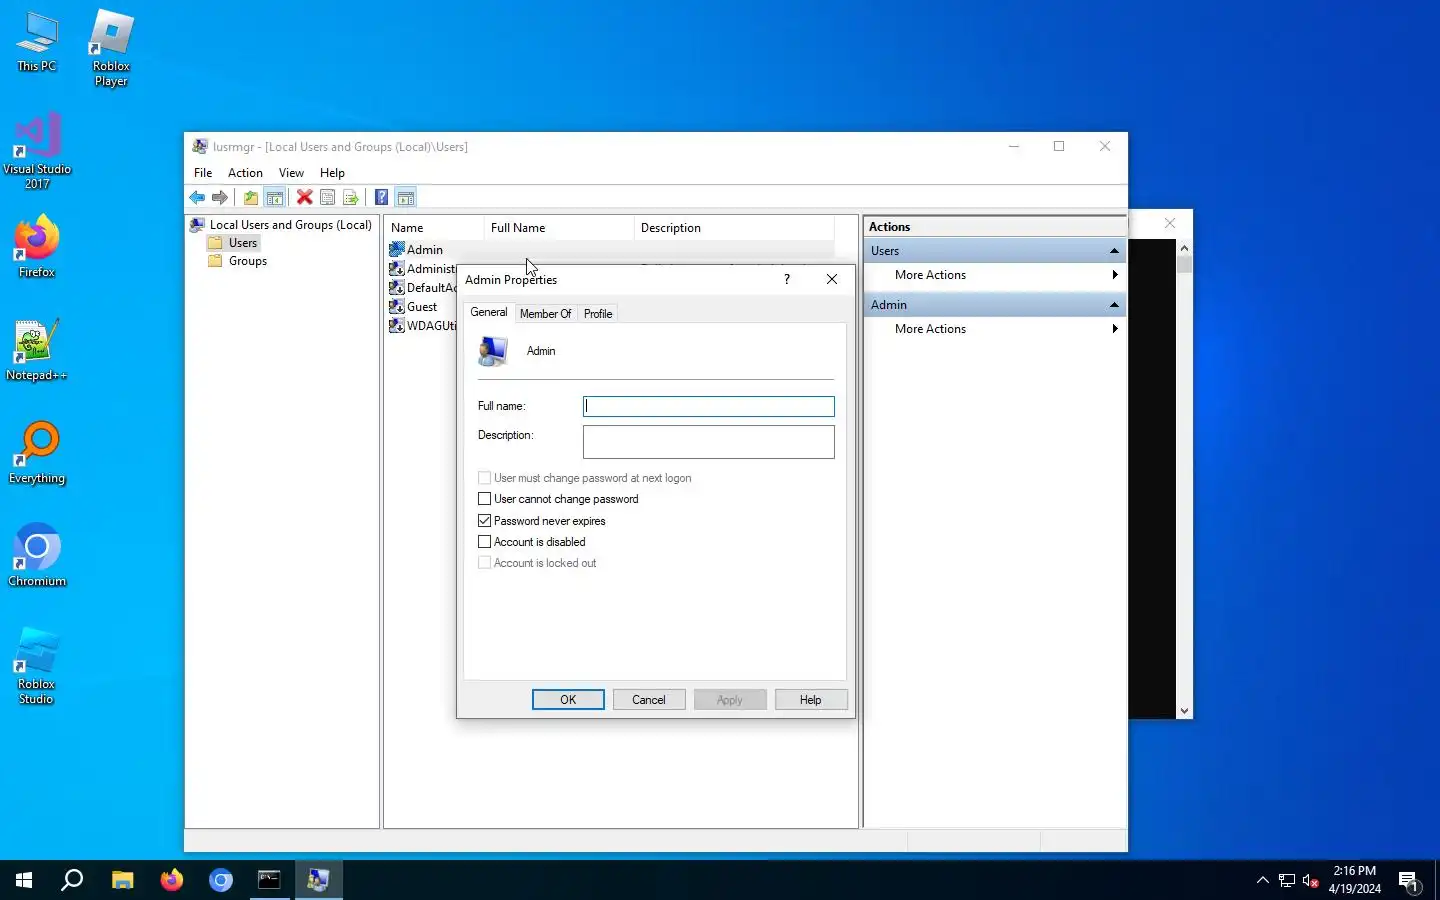This screenshot has width=1440, height=900.
Task: Open File Explorer from the taskbar
Action: click(122, 880)
